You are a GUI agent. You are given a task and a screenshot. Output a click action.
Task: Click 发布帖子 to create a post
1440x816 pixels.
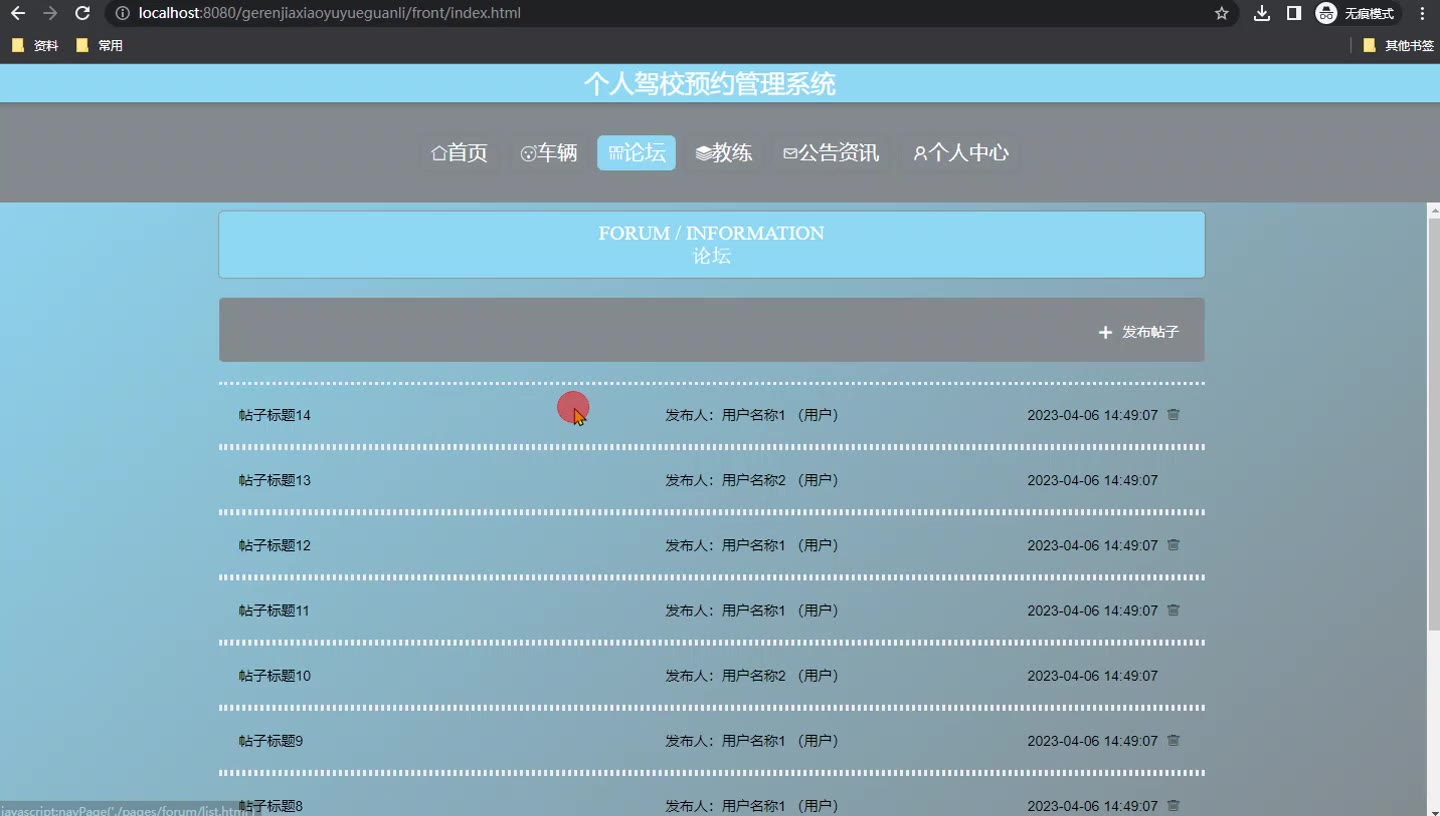[x=1139, y=332]
